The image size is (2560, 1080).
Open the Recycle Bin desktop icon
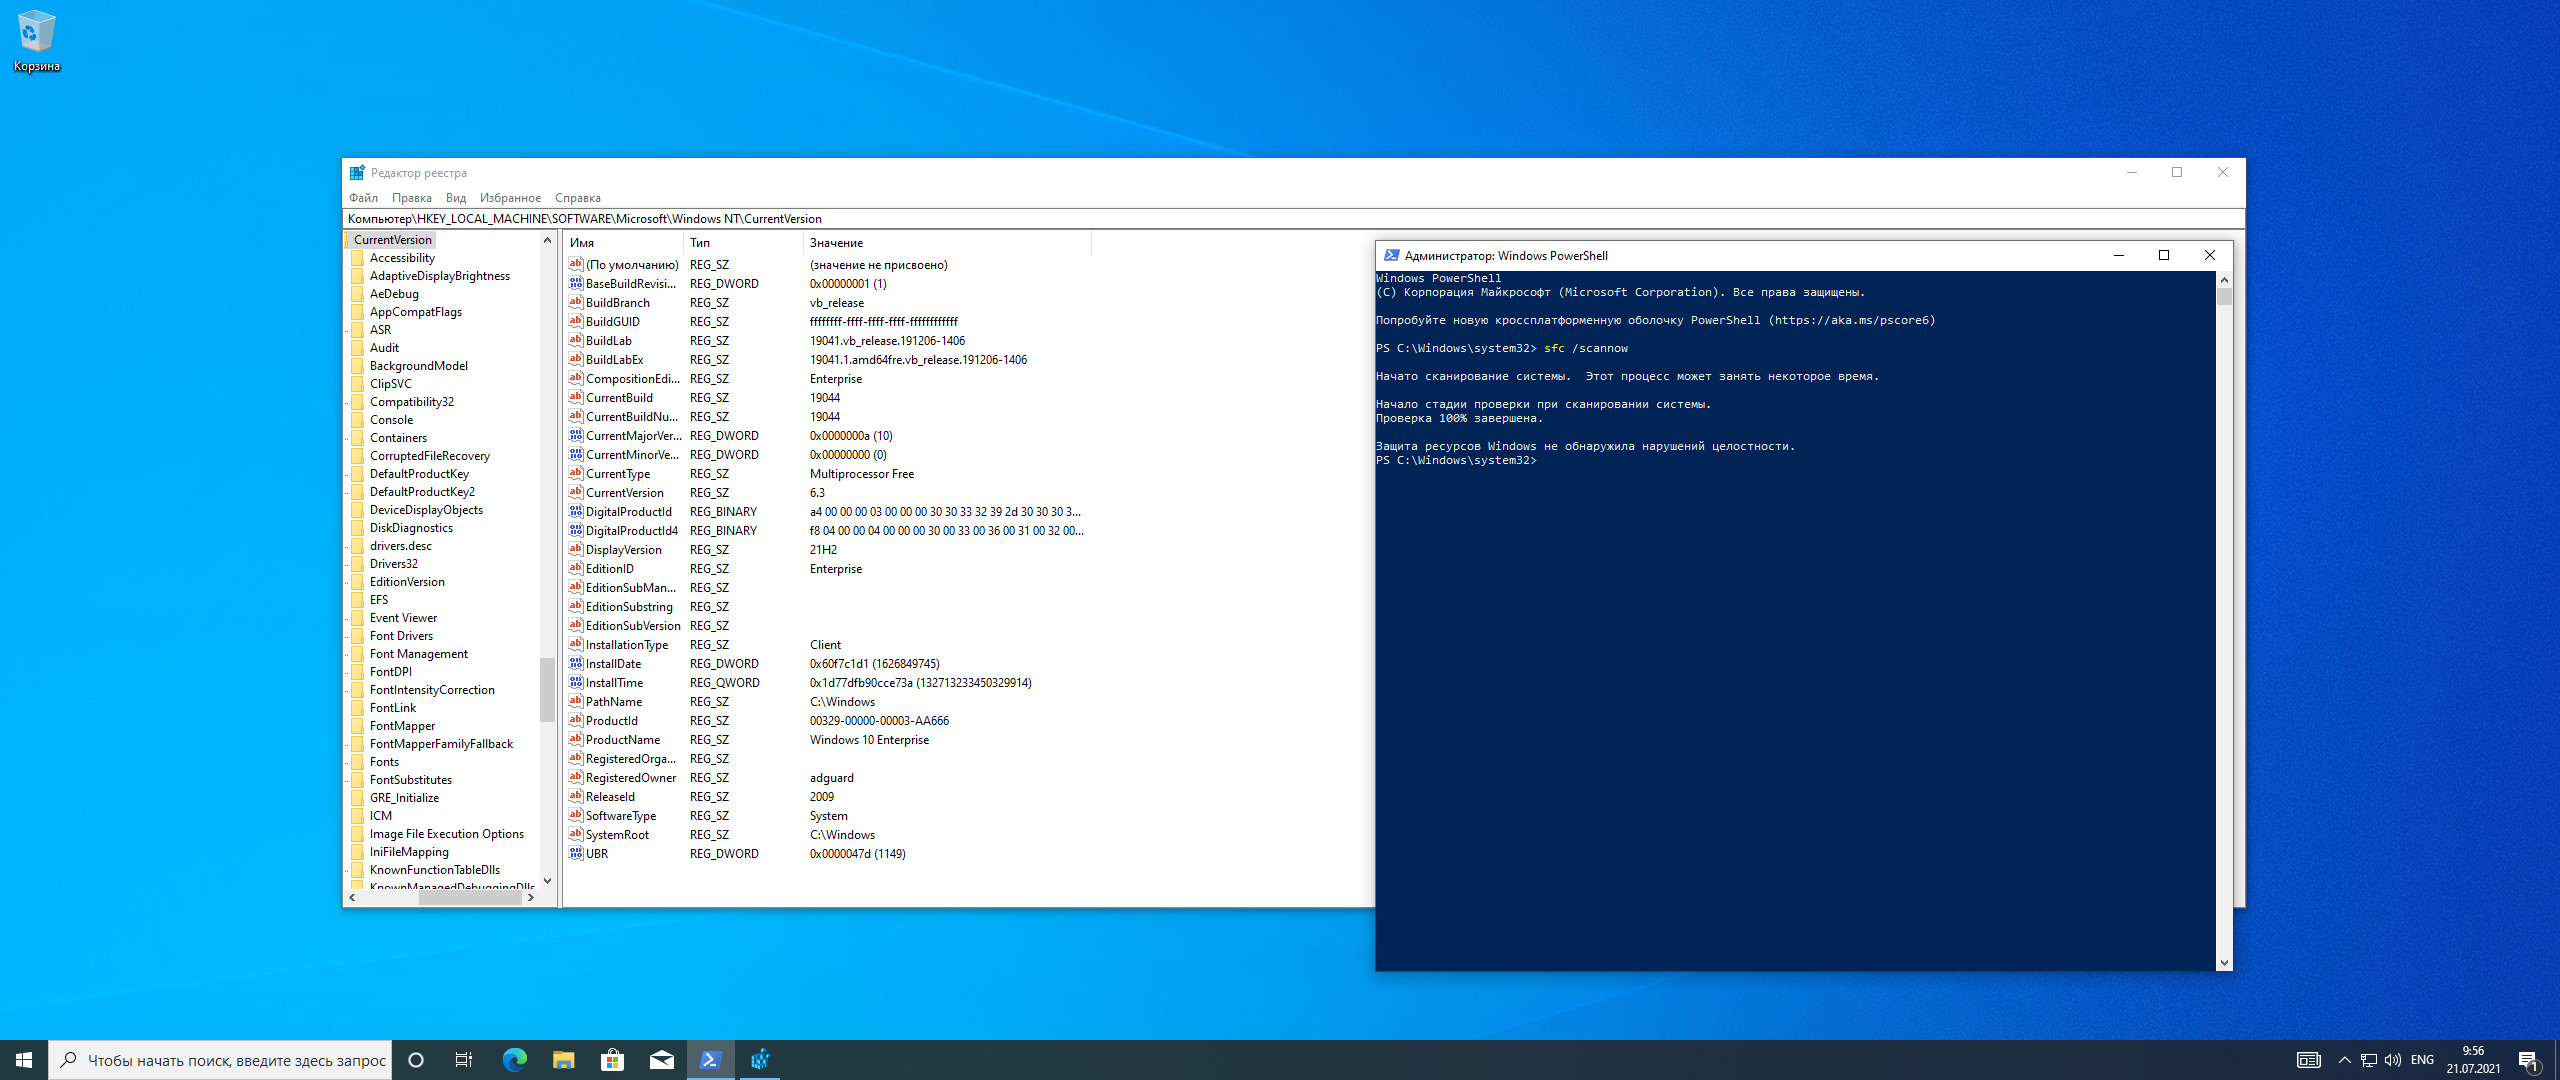[x=36, y=40]
